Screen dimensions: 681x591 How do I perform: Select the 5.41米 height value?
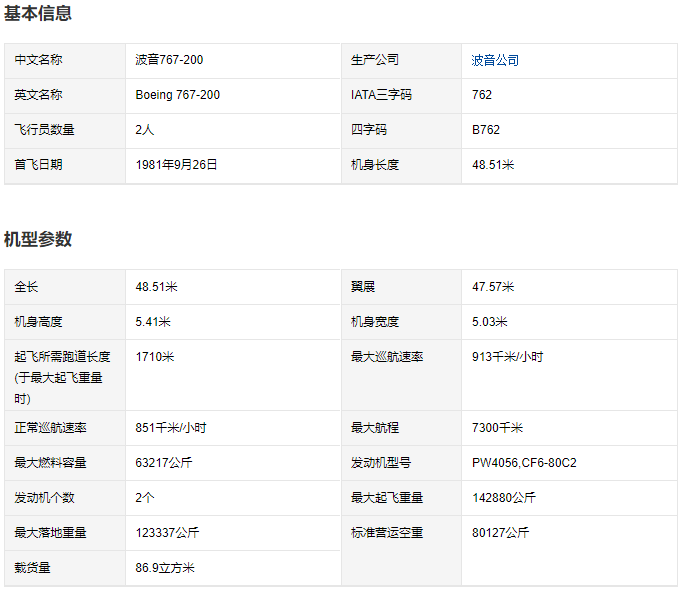(153, 322)
